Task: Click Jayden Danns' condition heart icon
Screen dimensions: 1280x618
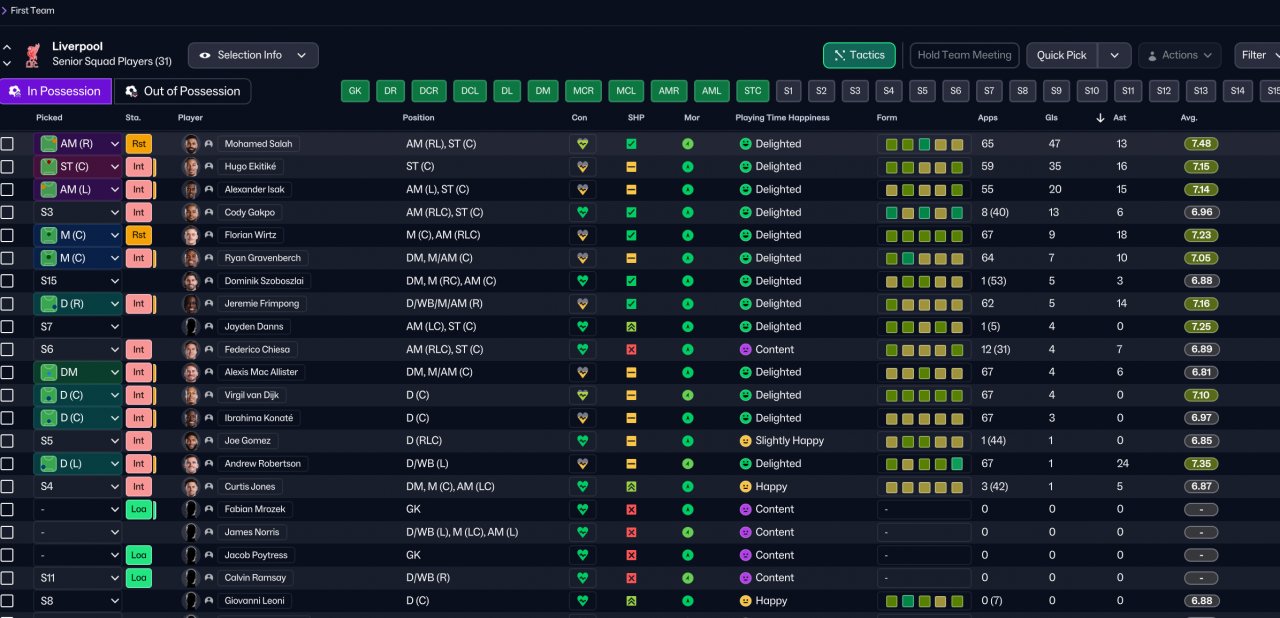Action: (x=580, y=326)
